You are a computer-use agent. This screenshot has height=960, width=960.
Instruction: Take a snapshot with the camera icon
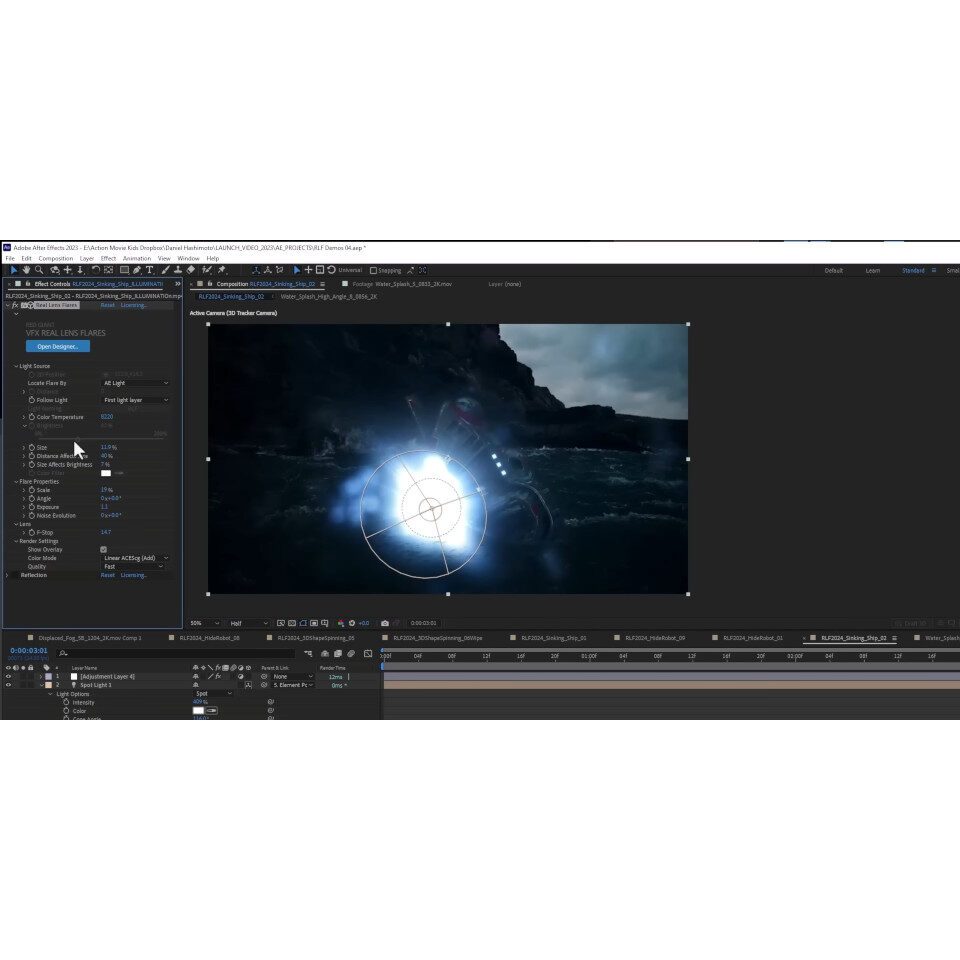click(385, 623)
